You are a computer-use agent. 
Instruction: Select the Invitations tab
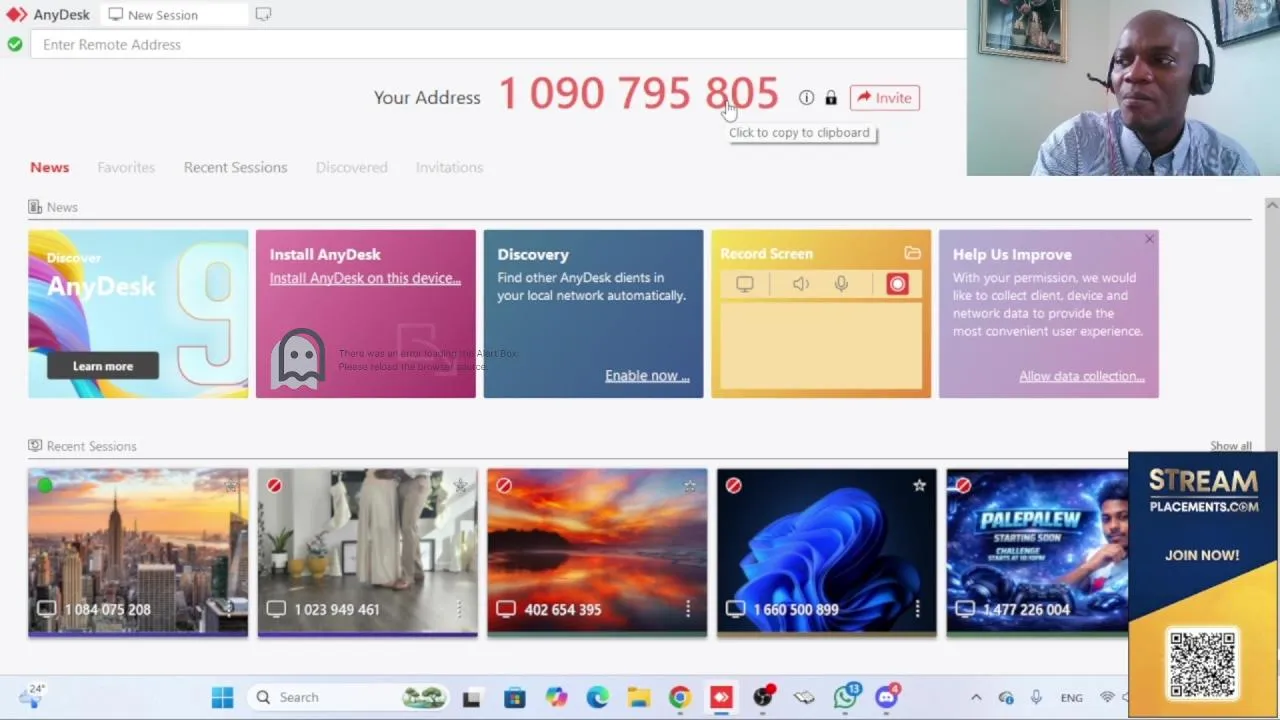449,167
